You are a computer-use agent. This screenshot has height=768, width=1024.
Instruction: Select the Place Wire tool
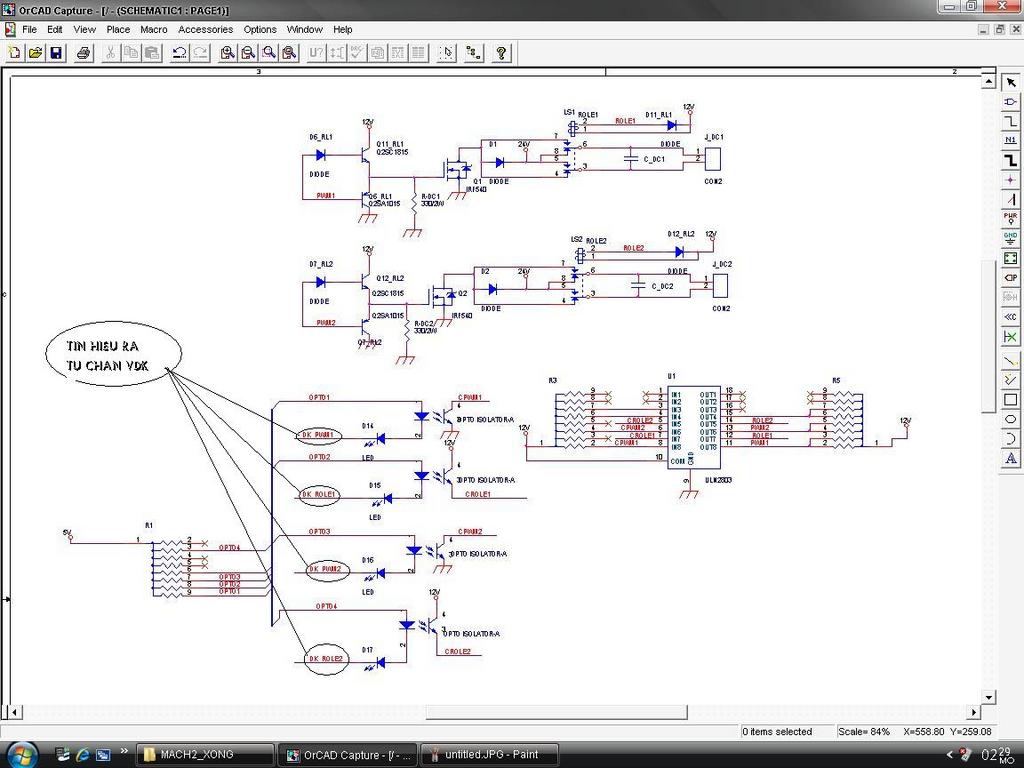point(1010,121)
